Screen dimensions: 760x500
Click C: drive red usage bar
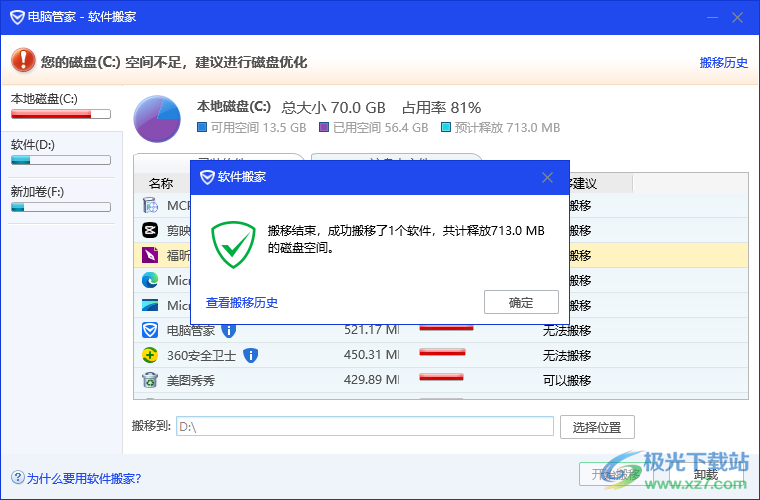[x=61, y=114]
